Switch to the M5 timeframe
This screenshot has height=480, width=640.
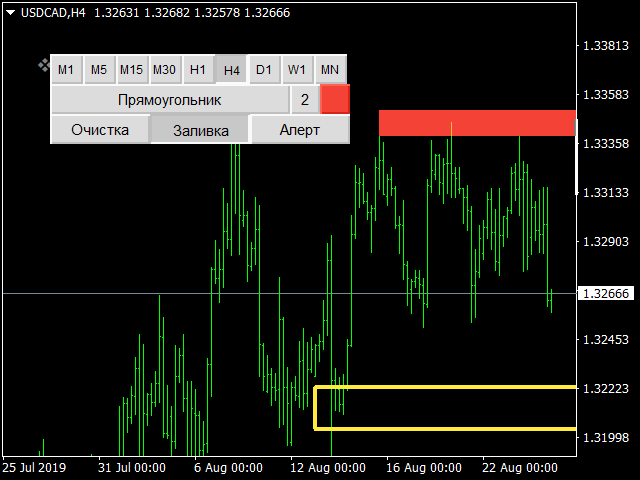(99, 69)
